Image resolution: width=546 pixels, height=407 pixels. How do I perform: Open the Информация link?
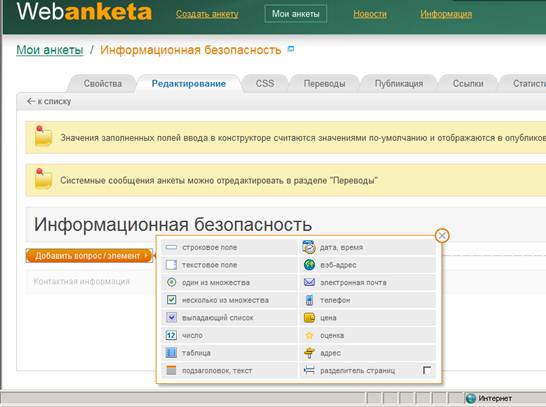point(446,14)
